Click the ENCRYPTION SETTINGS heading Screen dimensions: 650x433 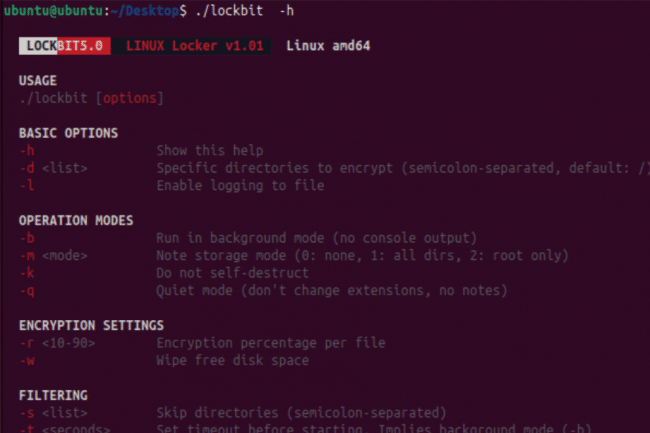click(x=91, y=325)
